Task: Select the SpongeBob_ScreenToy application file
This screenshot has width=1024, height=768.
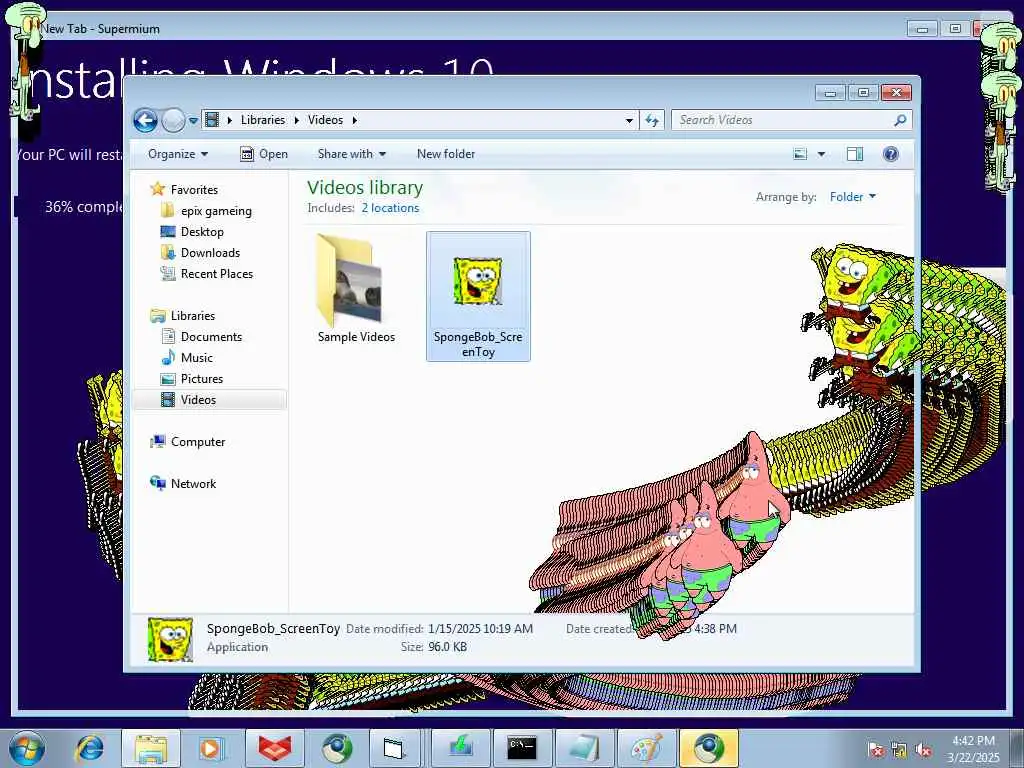Action: click(x=478, y=296)
